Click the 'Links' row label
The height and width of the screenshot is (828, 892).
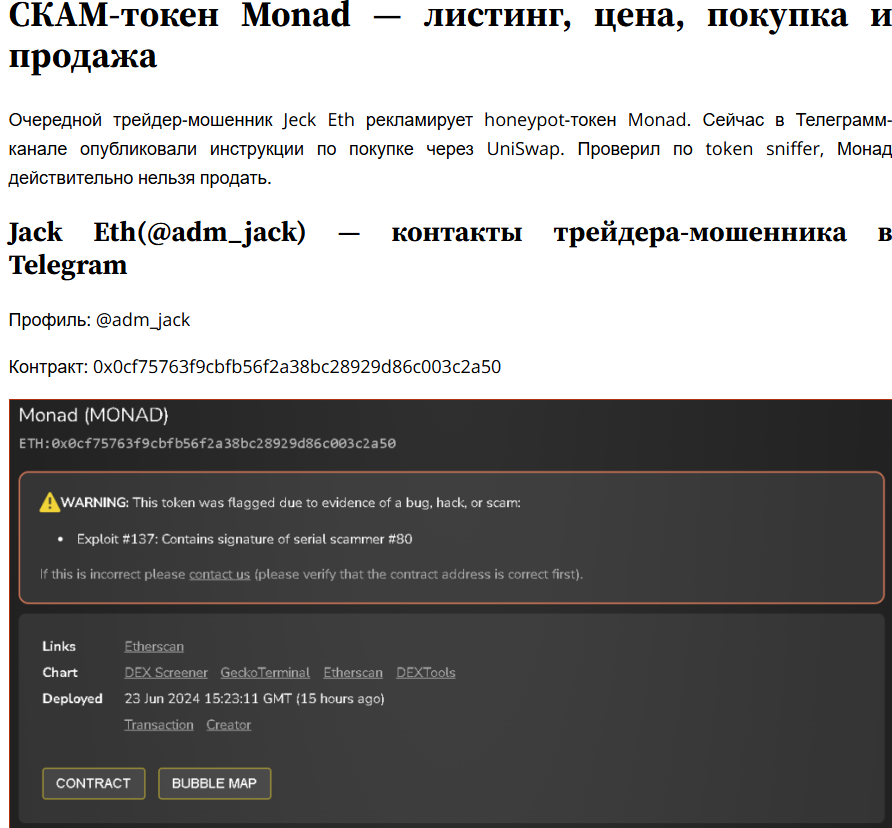(x=59, y=646)
